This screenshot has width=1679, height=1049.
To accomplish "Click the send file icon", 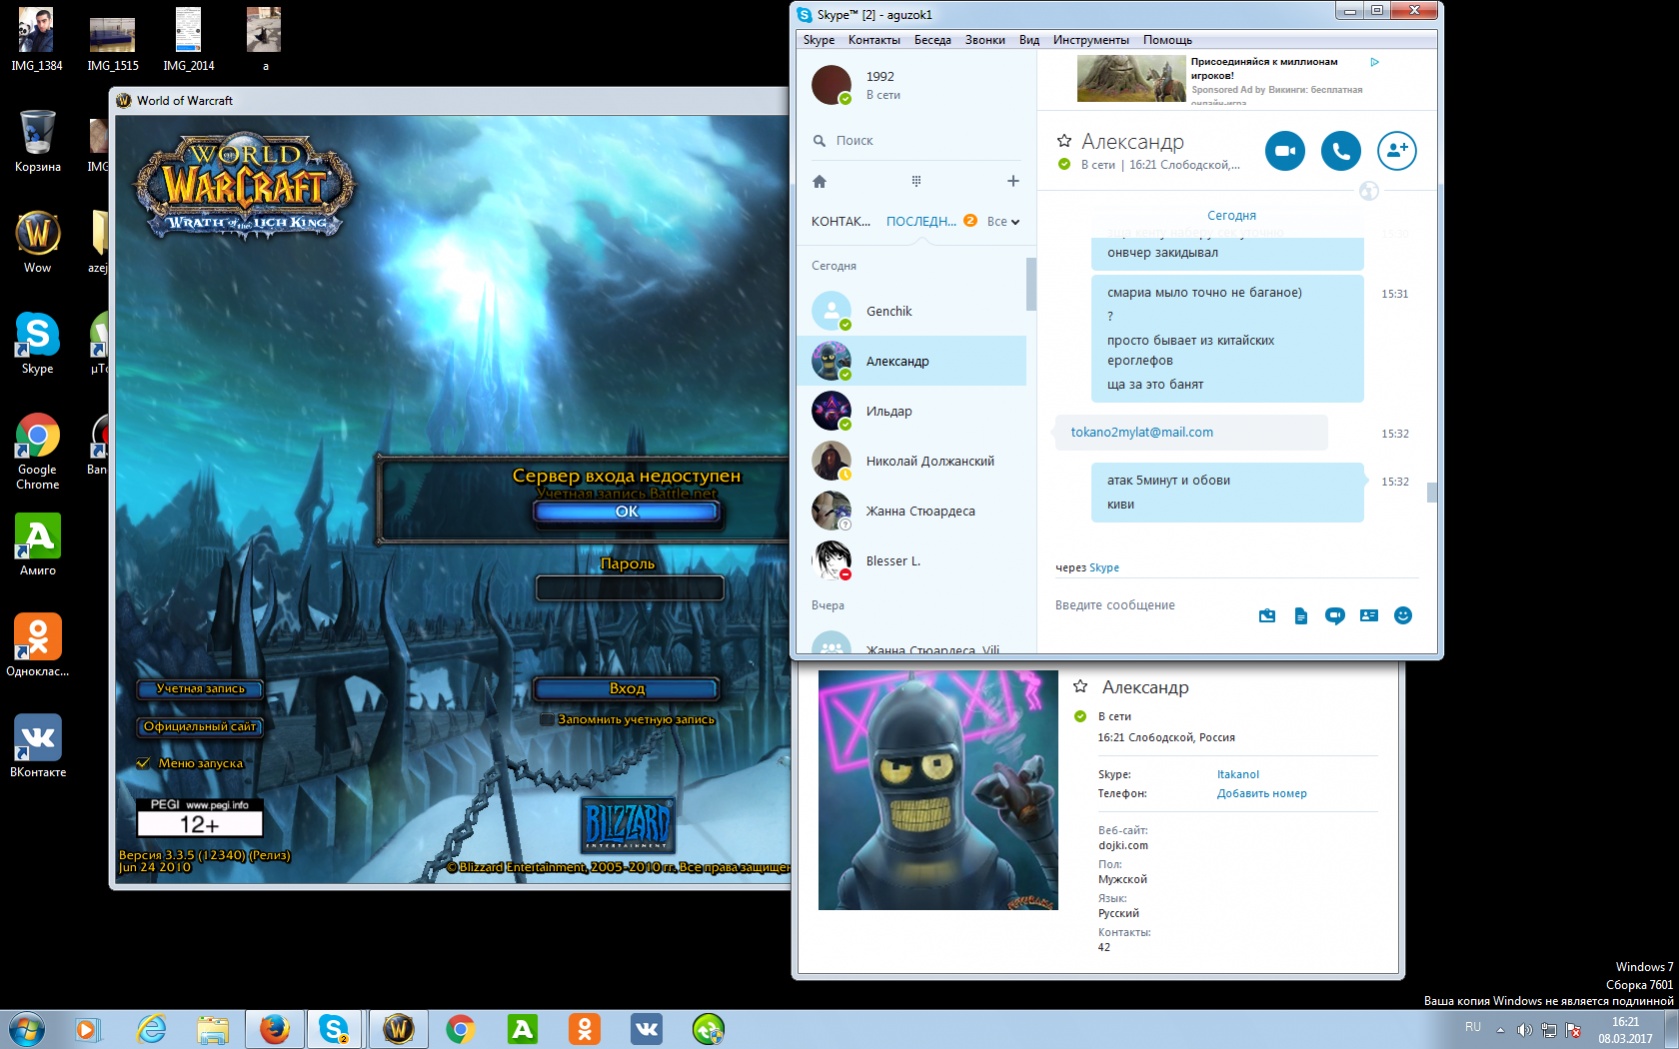I will point(1300,615).
